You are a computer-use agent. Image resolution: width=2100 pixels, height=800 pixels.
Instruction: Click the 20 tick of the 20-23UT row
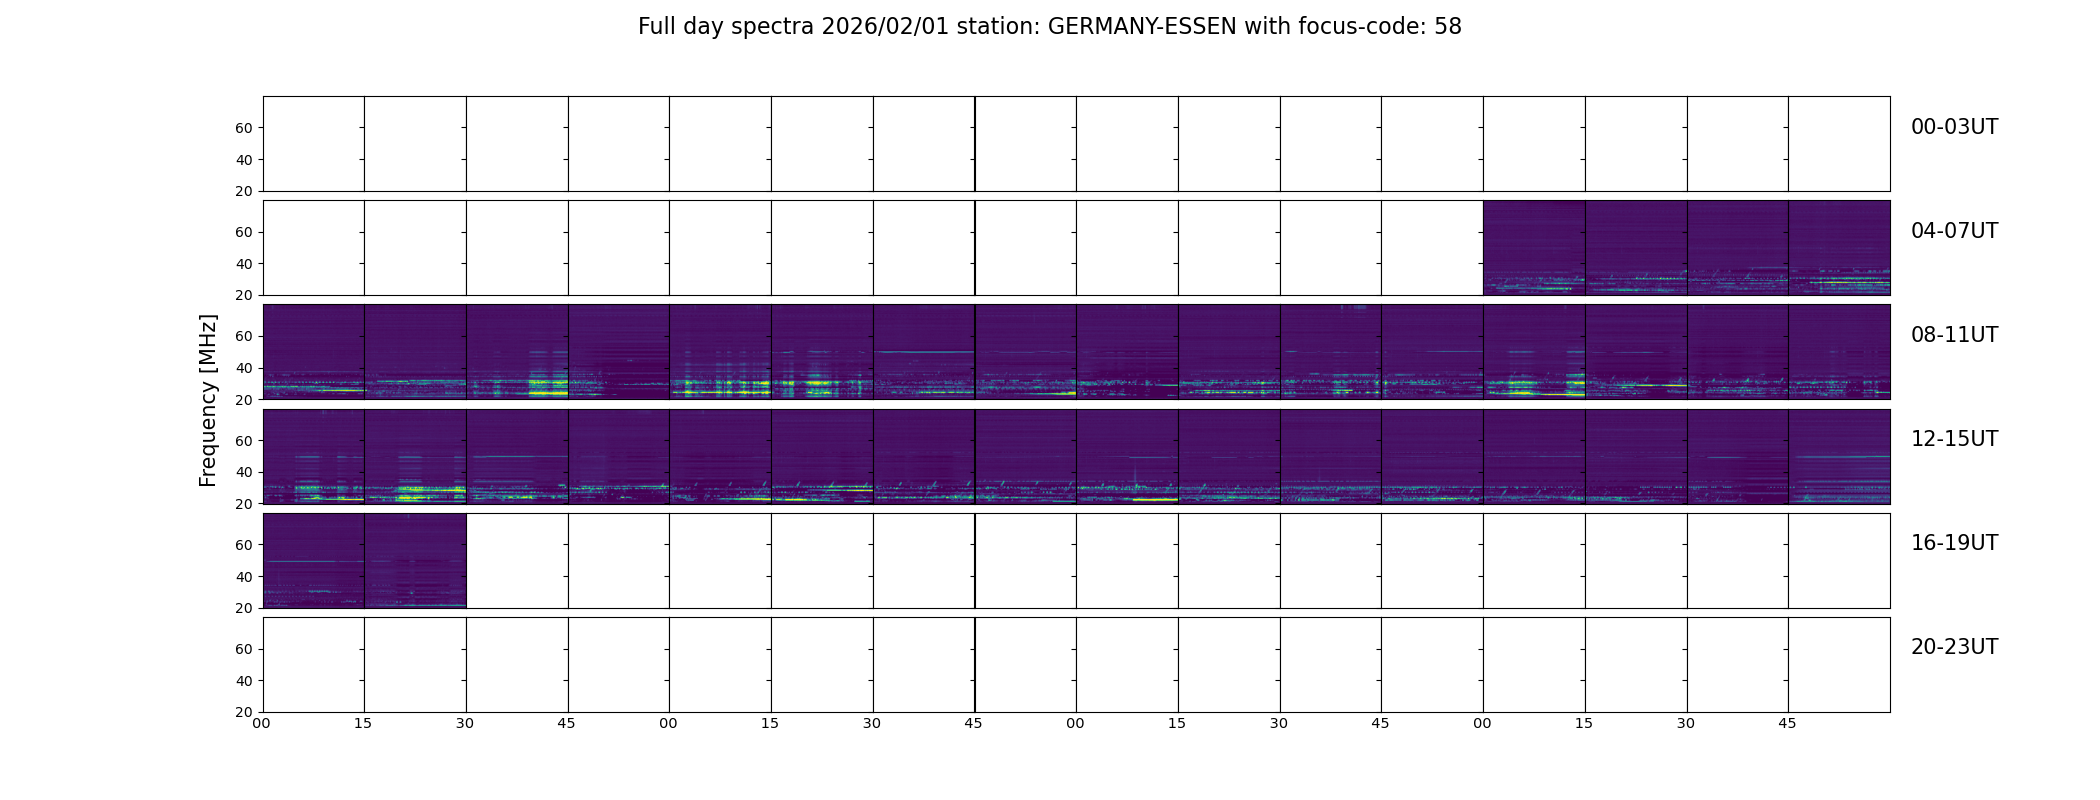click(x=243, y=713)
